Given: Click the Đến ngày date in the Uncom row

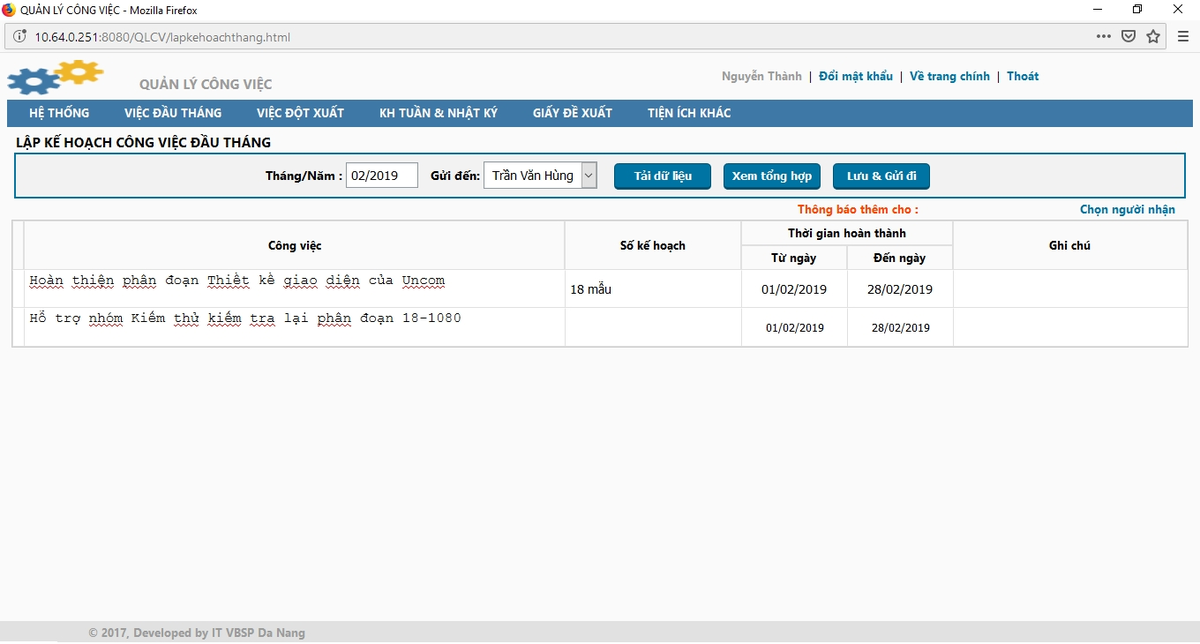Looking at the screenshot, I should pyautogui.click(x=900, y=290).
